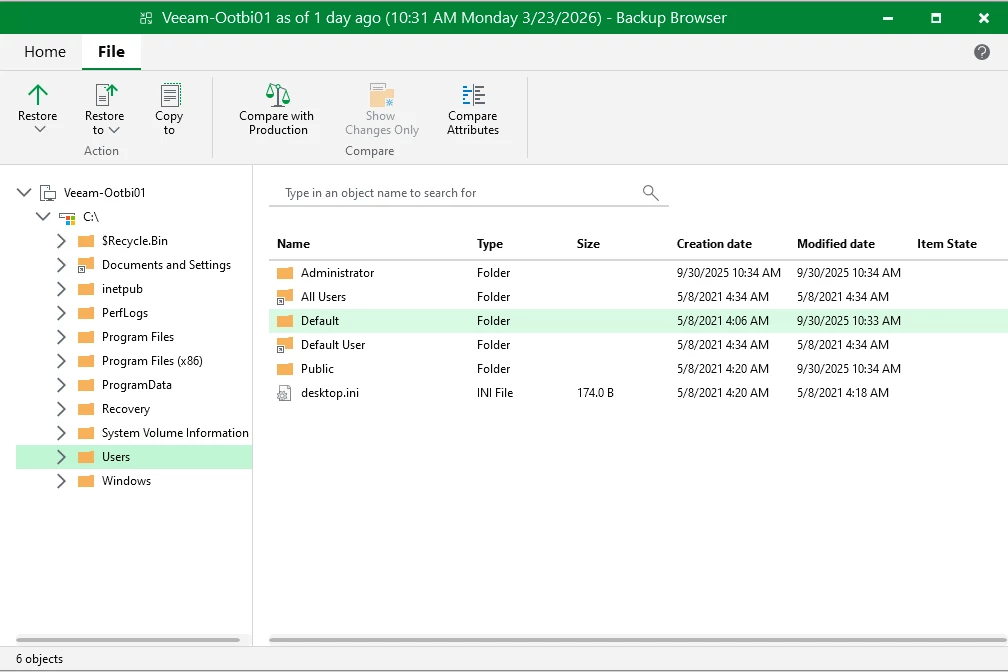Image resolution: width=1008 pixels, height=672 pixels.
Task: Expand the Program Files tree folder
Action: pyautogui.click(x=61, y=337)
